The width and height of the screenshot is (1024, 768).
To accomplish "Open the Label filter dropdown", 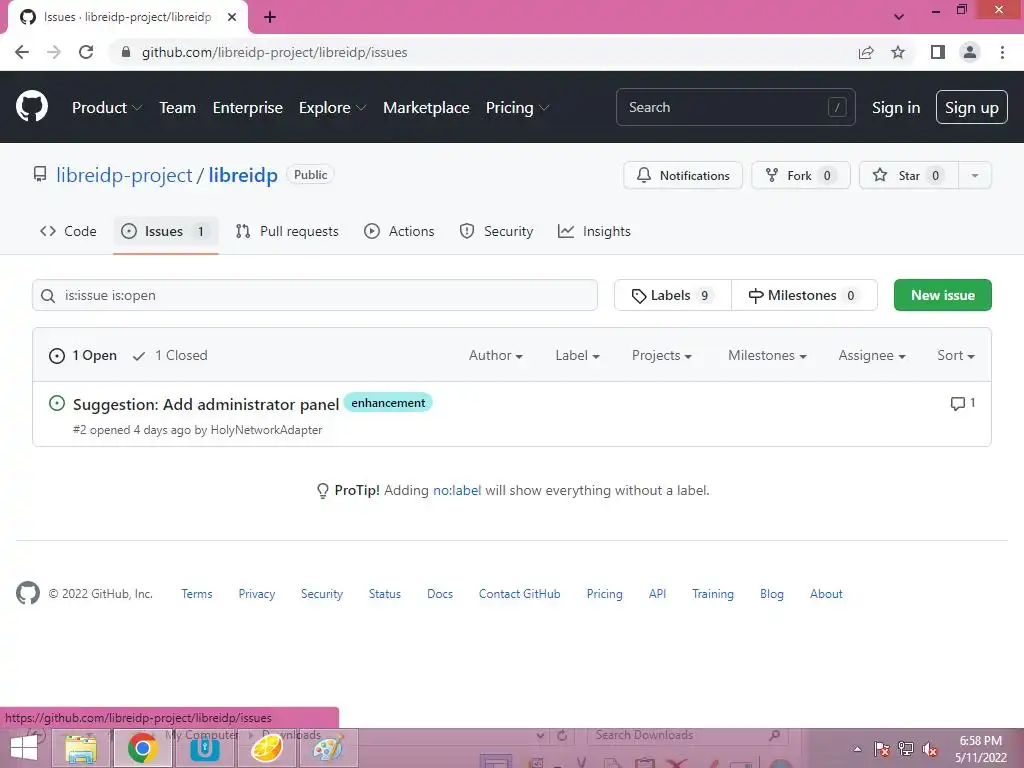I will [x=577, y=355].
